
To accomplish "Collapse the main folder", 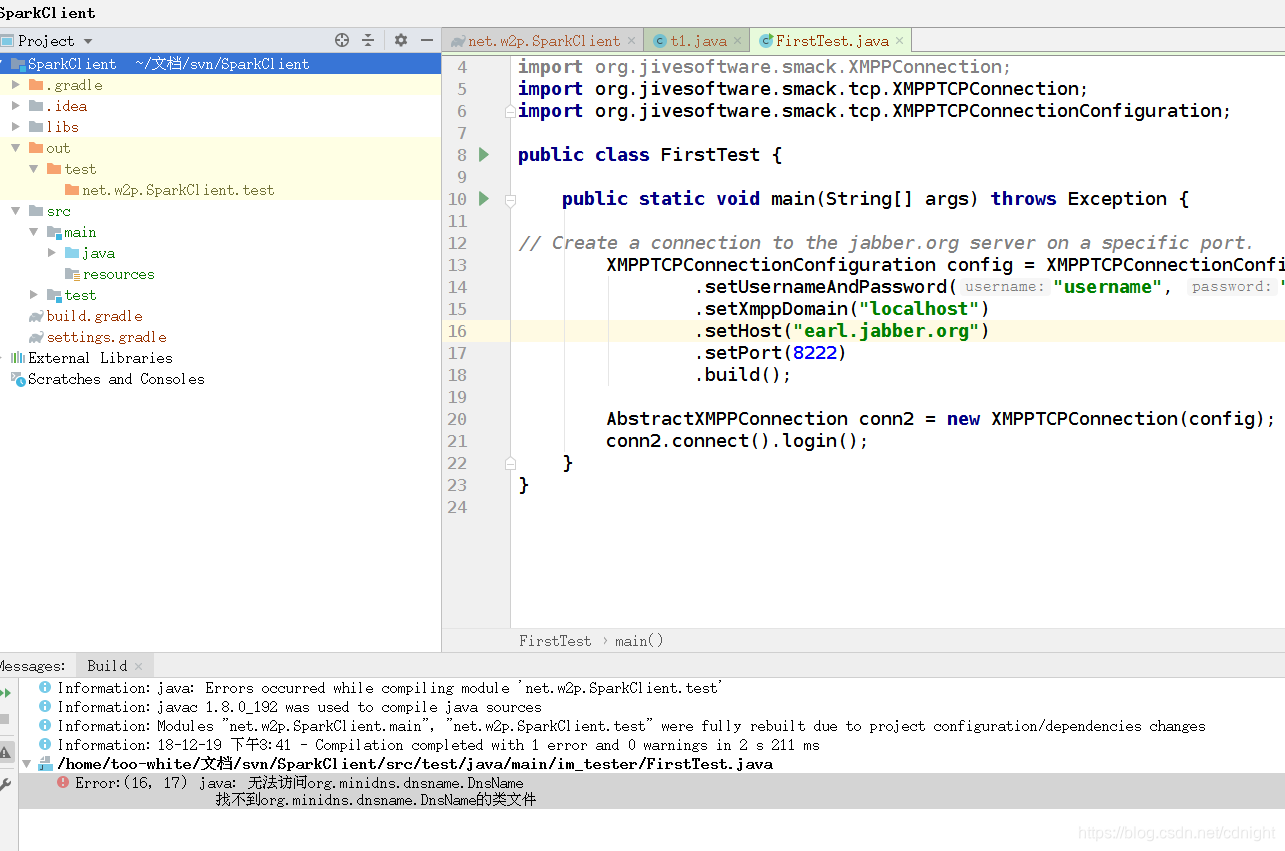I will [x=34, y=232].
